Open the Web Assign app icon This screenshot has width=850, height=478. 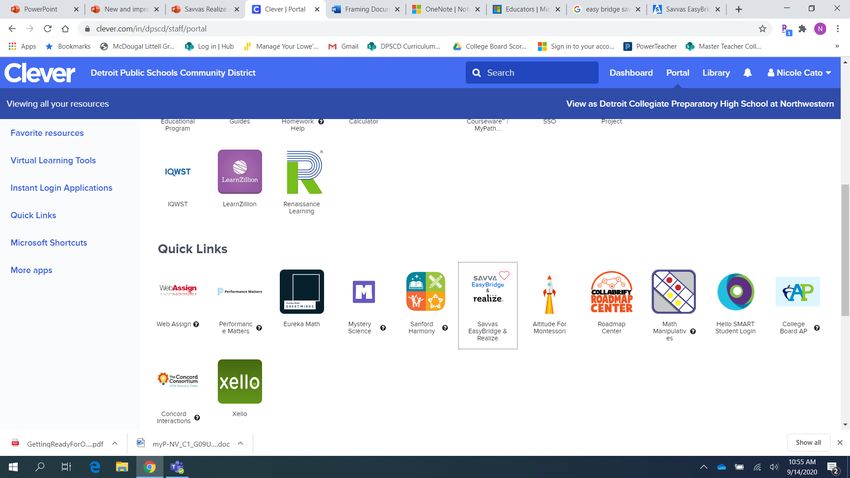(178, 292)
